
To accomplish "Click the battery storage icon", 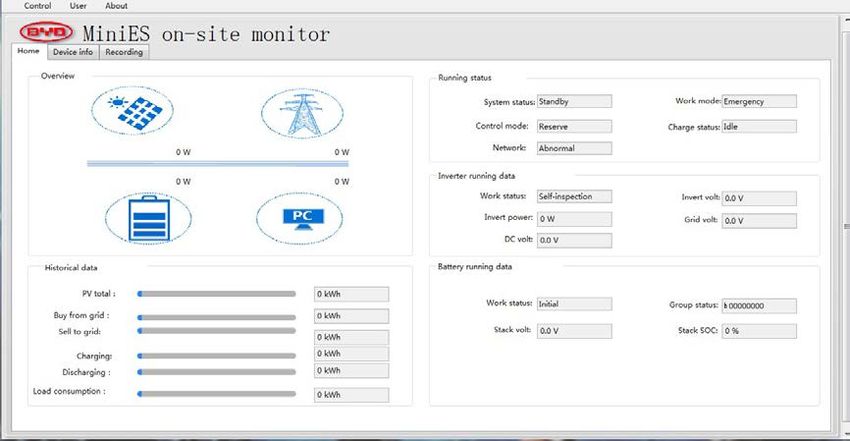I will pos(148,218).
